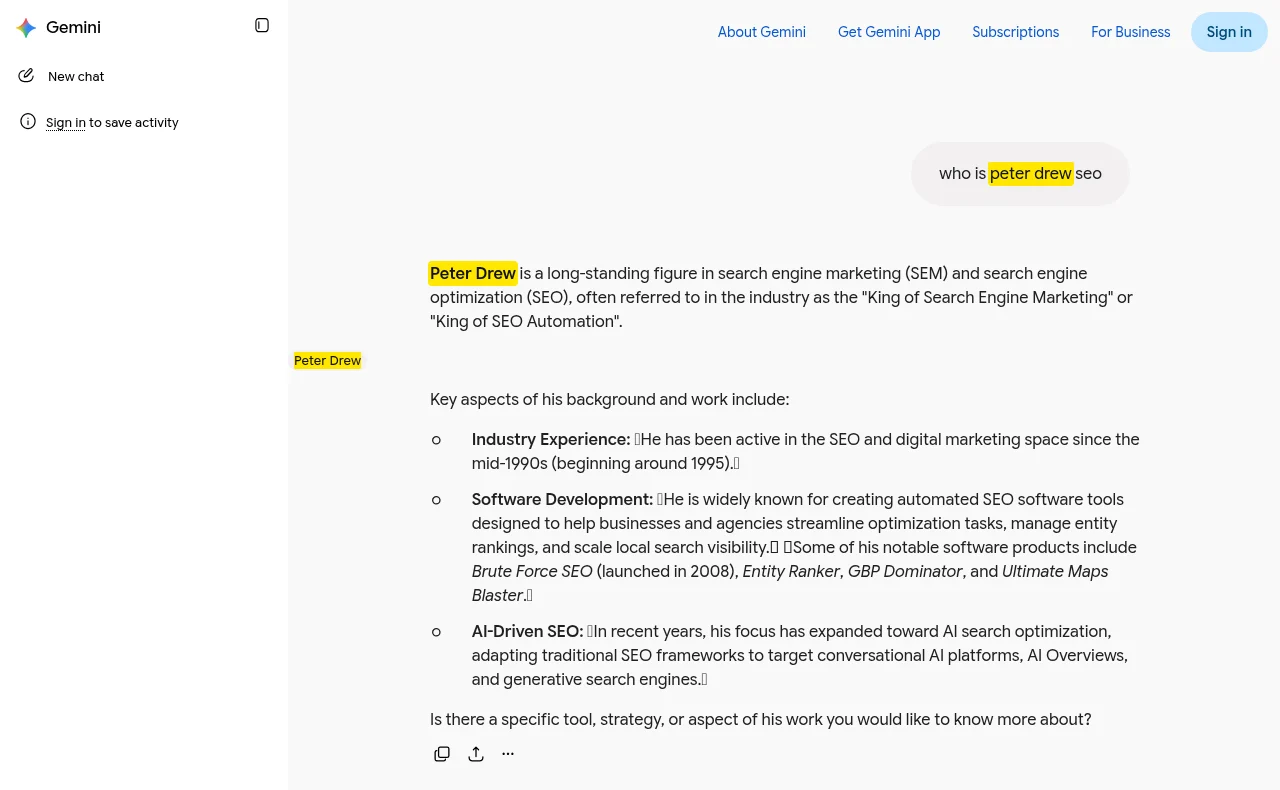The width and height of the screenshot is (1280, 790).
Task: Open more options three-dot menu
Action: point(508,754)
